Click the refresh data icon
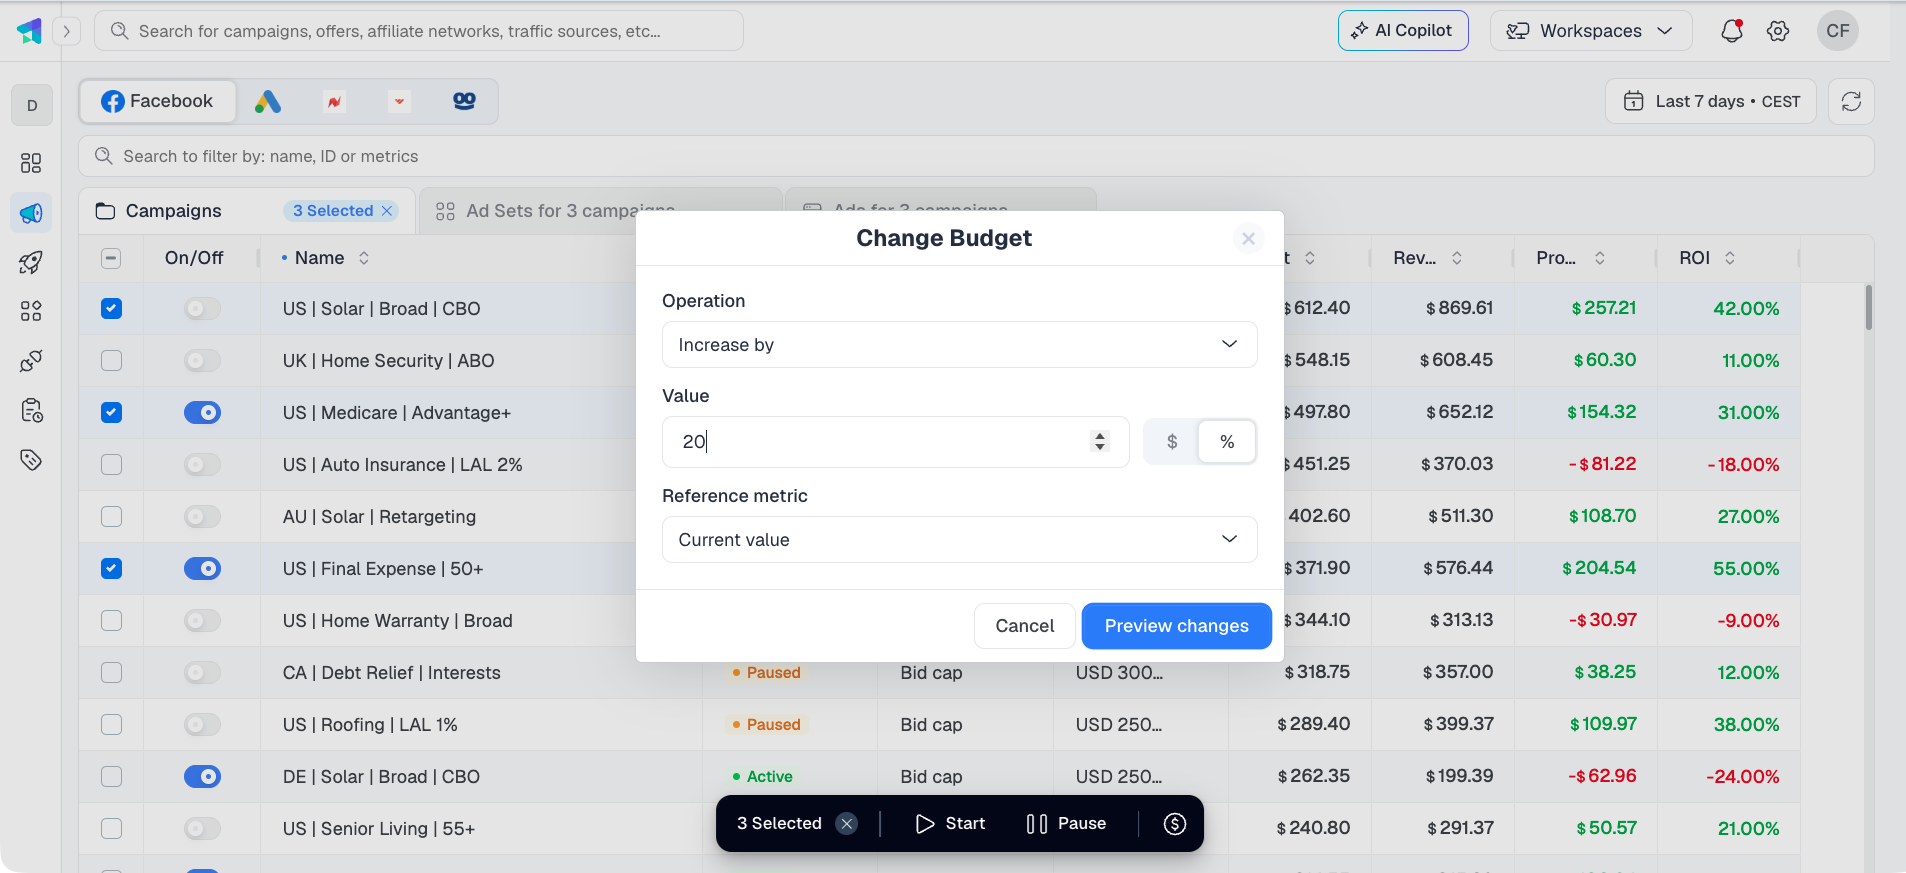This screenshot has height=873, width=1906. pos(1851,101)
